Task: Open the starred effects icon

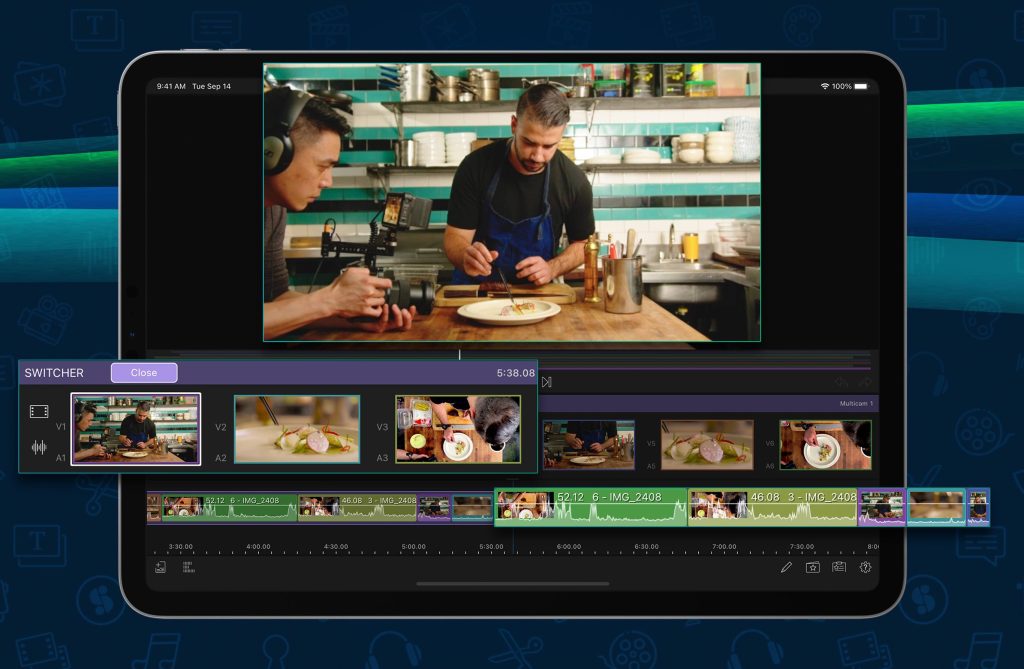Action: [x=813, y=567]
